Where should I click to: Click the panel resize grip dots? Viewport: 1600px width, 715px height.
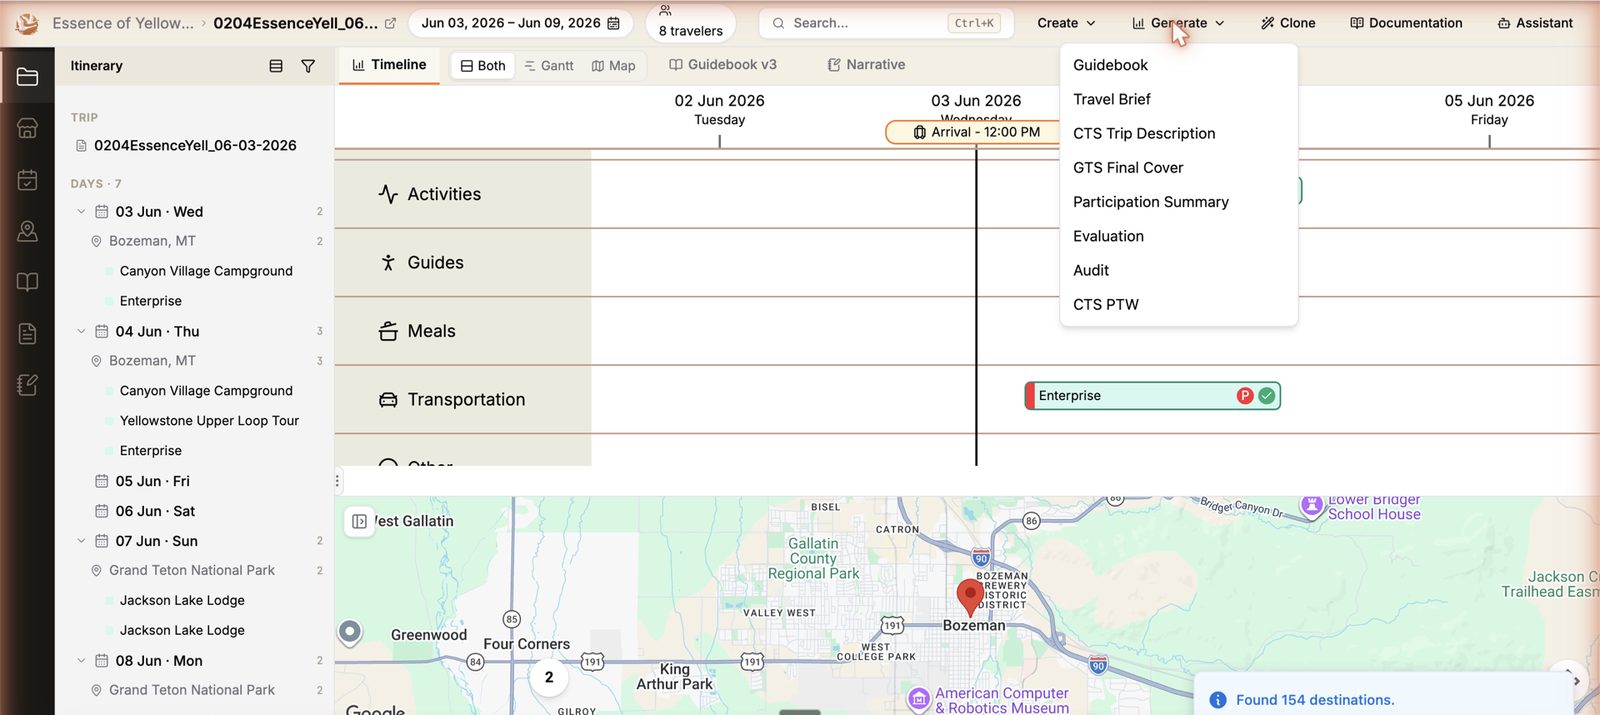tap(337, 481)
